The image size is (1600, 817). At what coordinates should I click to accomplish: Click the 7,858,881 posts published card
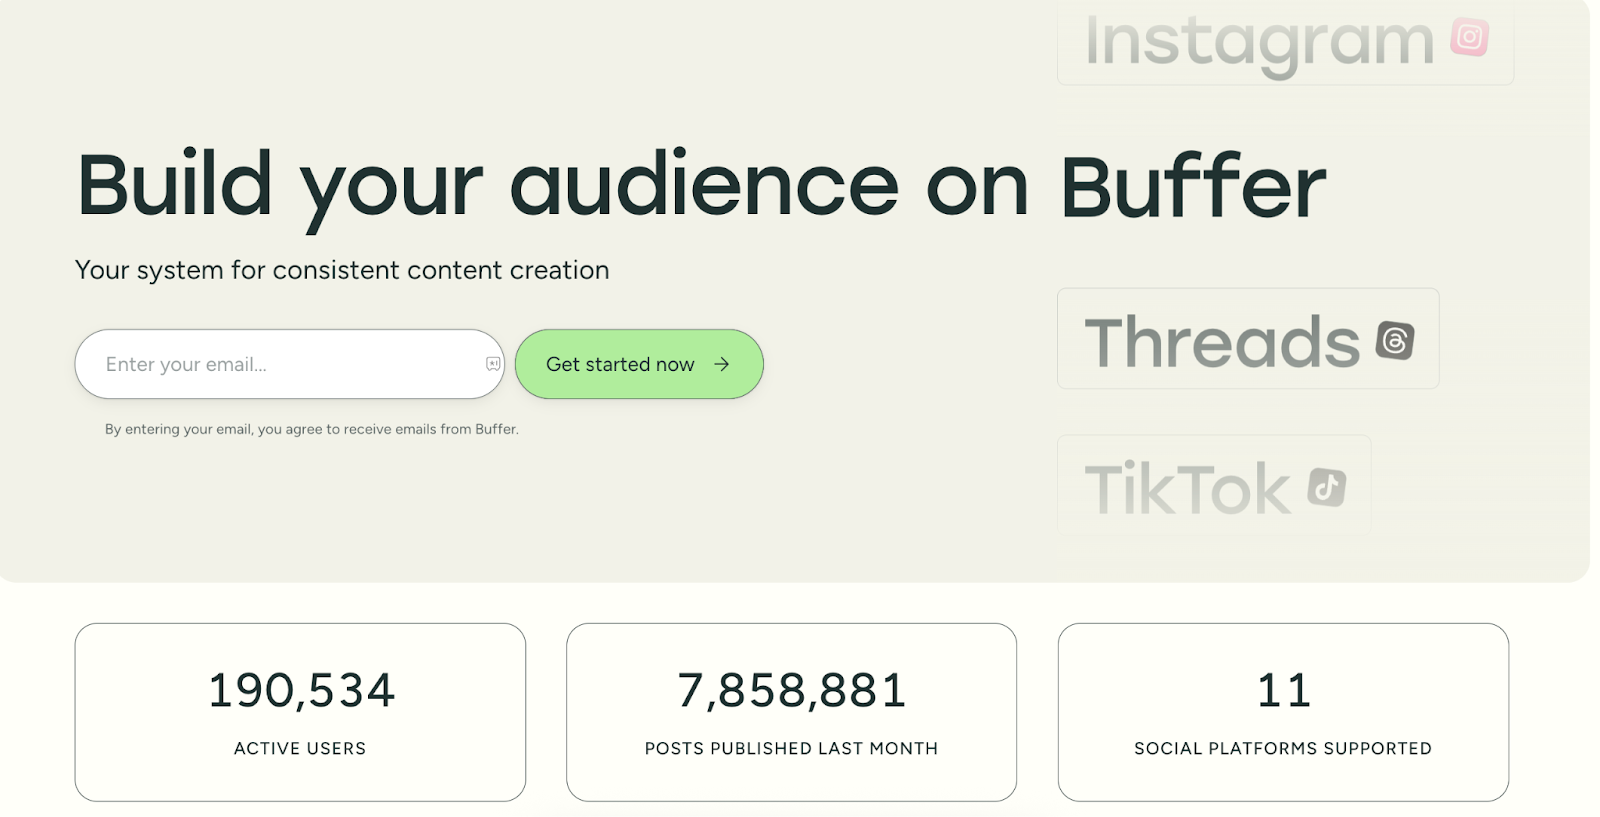(791, 712)
